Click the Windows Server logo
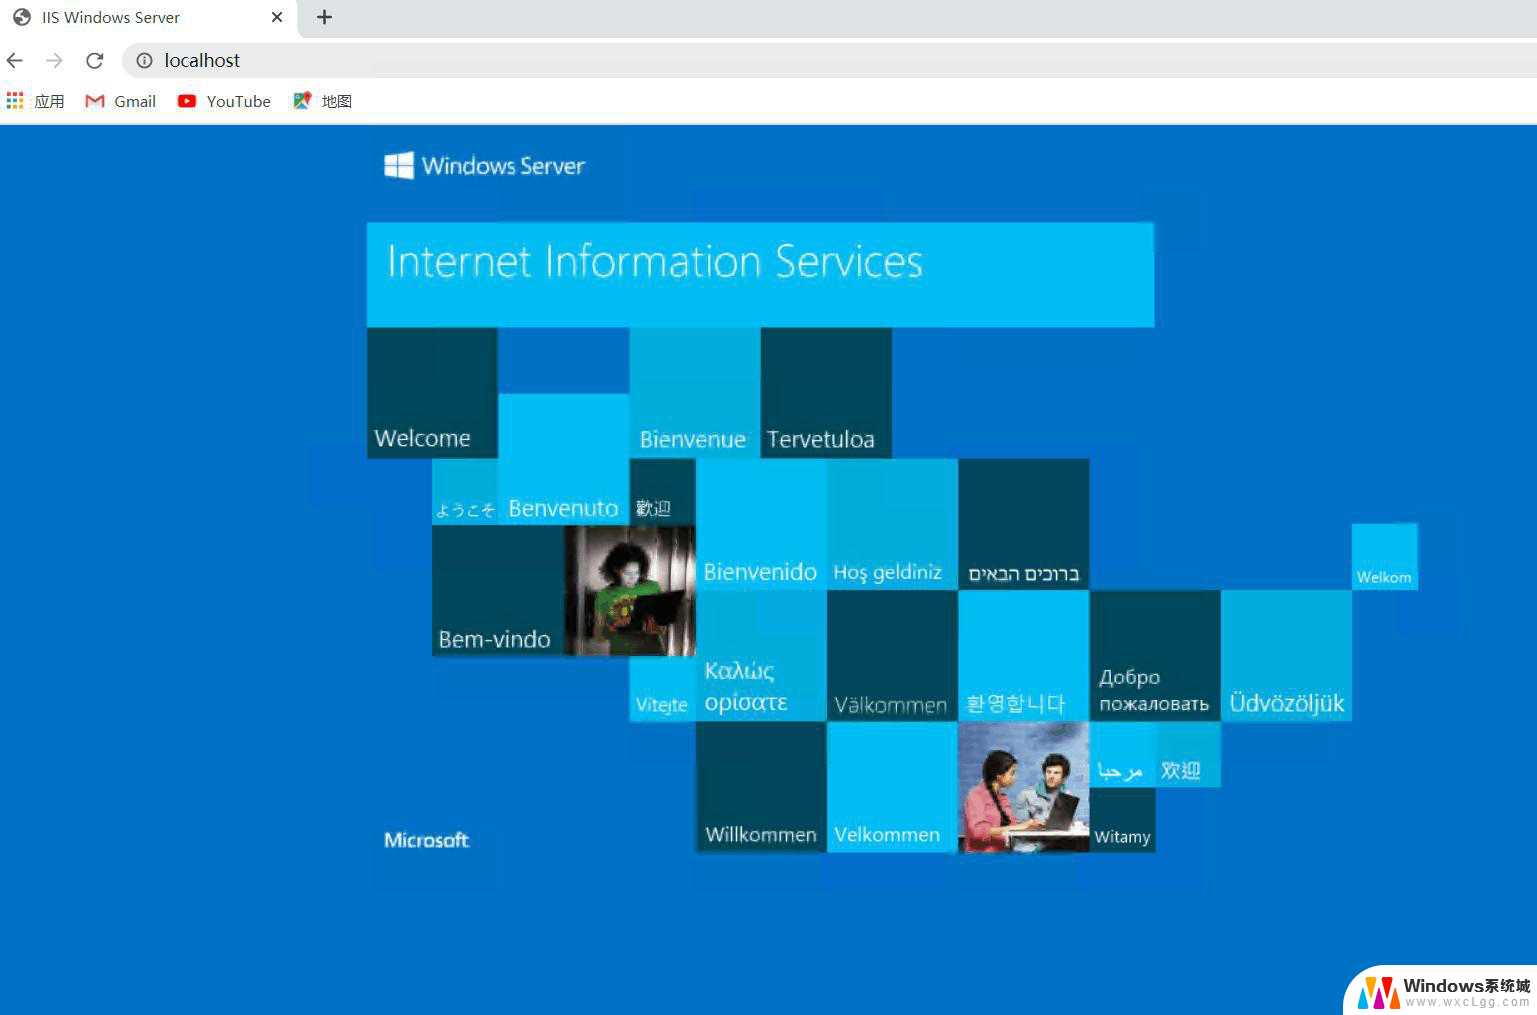This screenshot has height=1015, width=1537. pyautogui.click(x=484, y=165)
